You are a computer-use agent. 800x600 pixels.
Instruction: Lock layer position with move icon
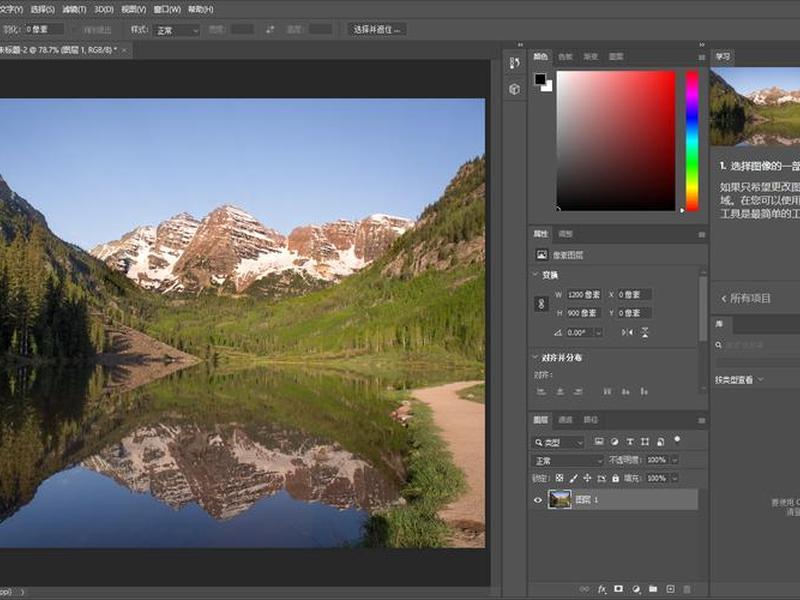(587, 478)
